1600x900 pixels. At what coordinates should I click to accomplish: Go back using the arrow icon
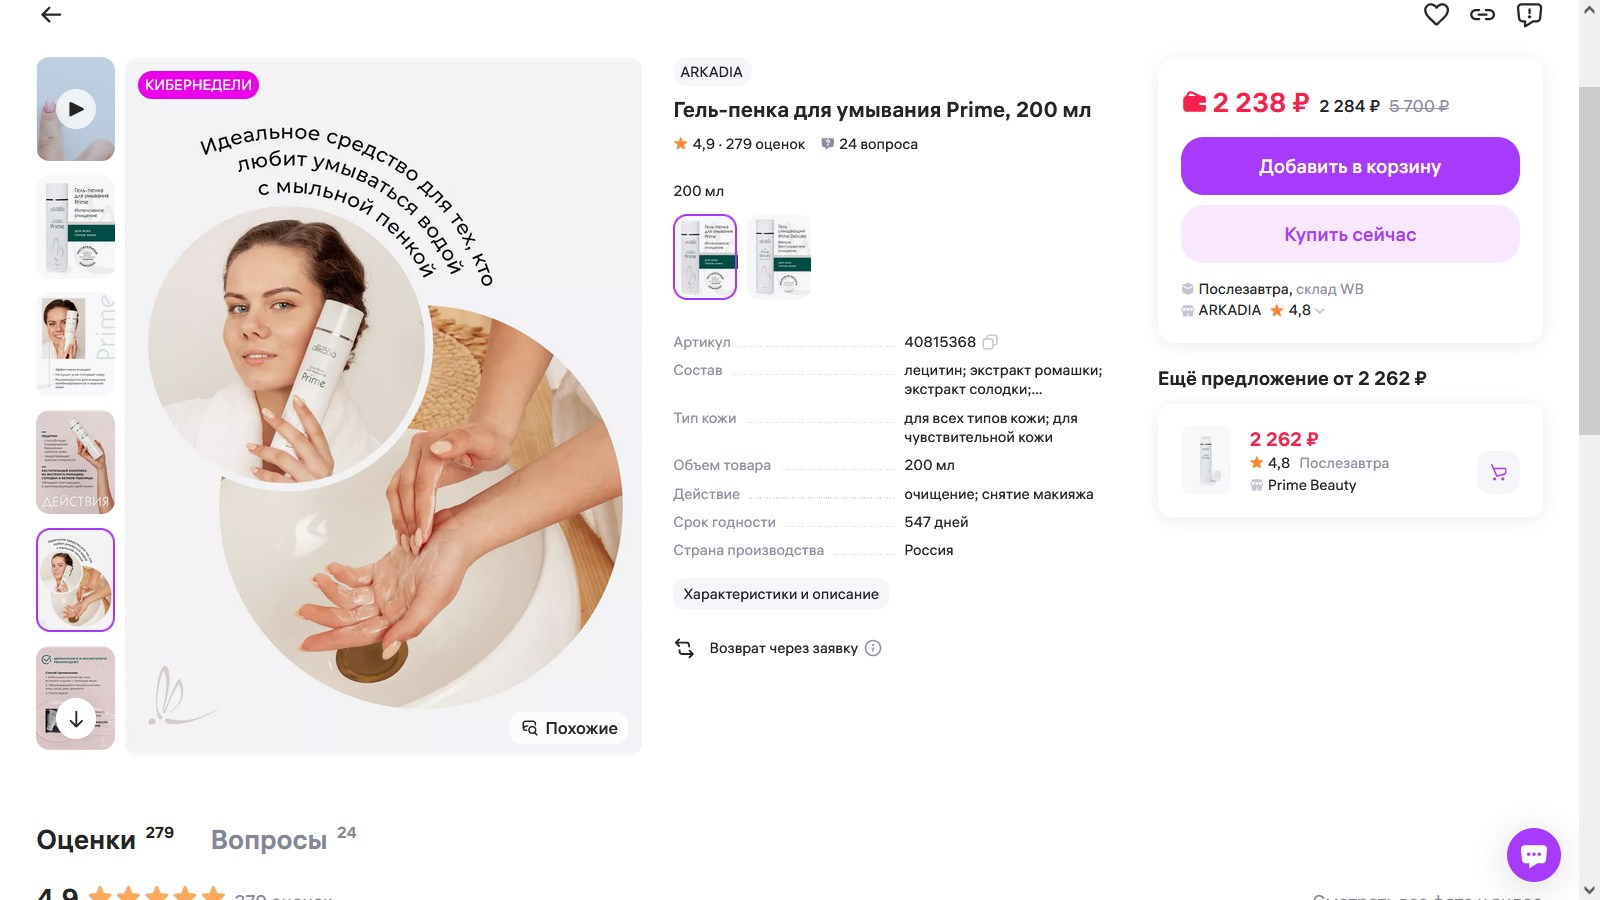click(49, 15)
